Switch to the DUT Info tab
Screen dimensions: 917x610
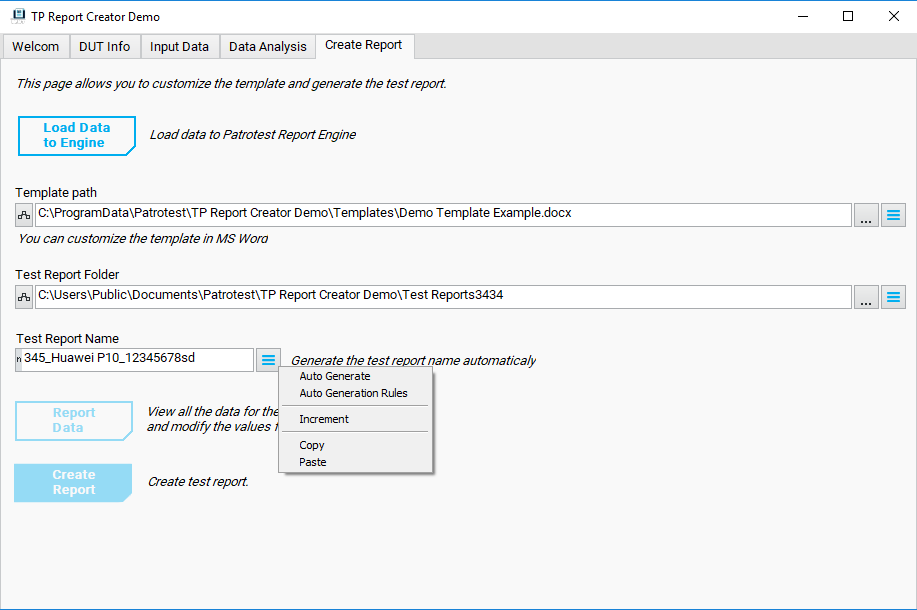[105, 47]
